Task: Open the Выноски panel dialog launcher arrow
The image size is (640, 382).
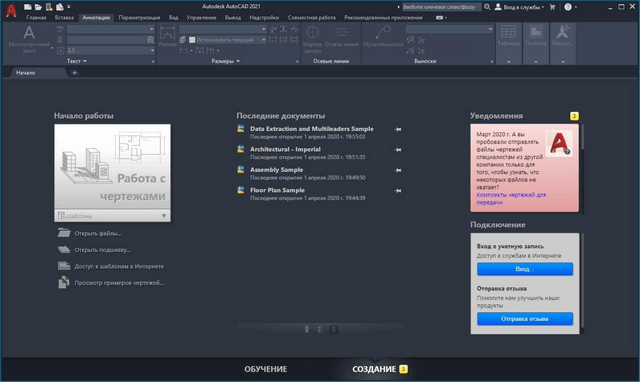Action: [x=492, y=62]
